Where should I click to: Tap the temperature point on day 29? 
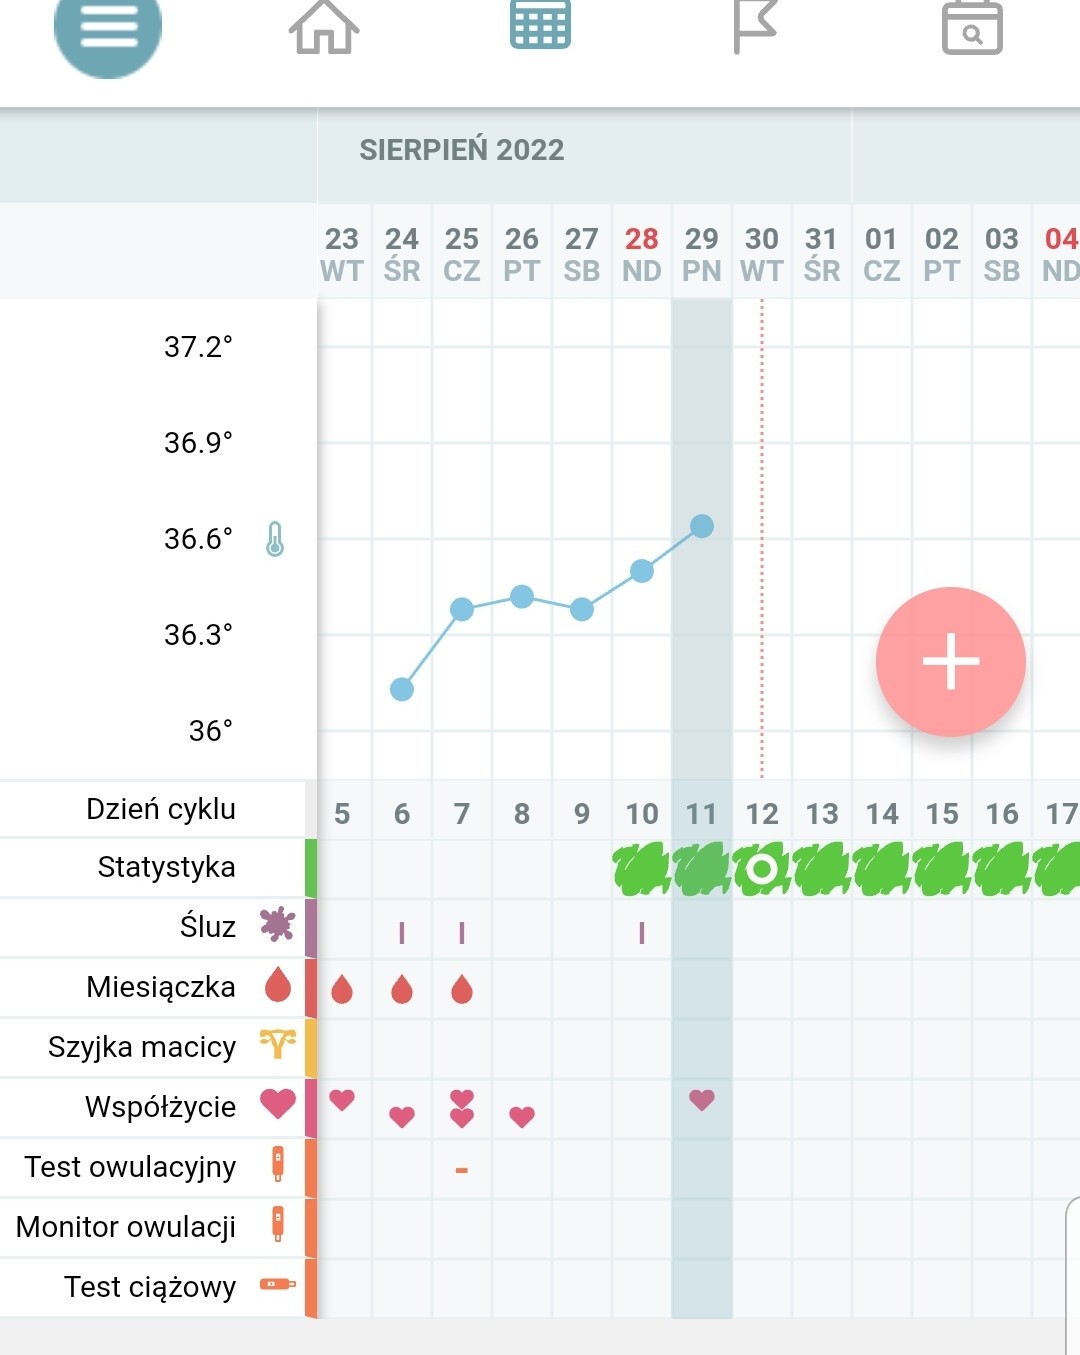click(702, 526)
